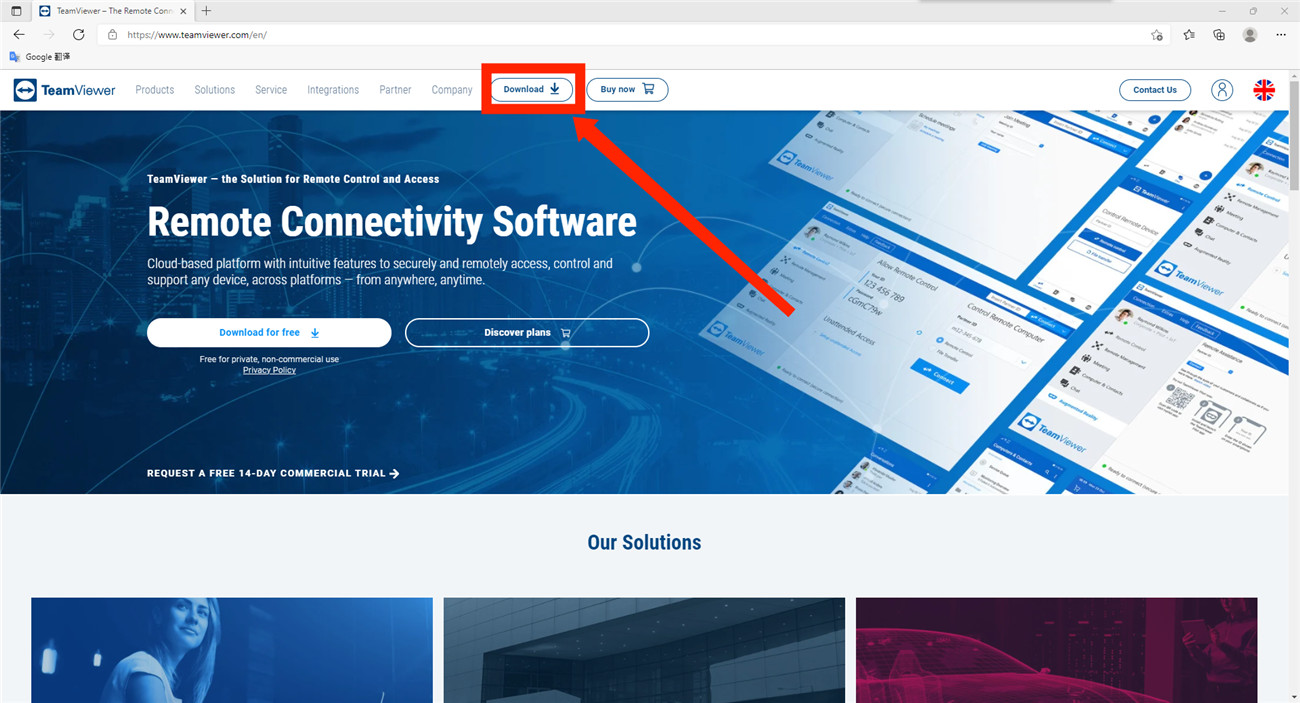Image resolution: width=1300 pixels, height=703 pixels.
Task: Add this page to favorites star icon
Action: point(1157,34)
